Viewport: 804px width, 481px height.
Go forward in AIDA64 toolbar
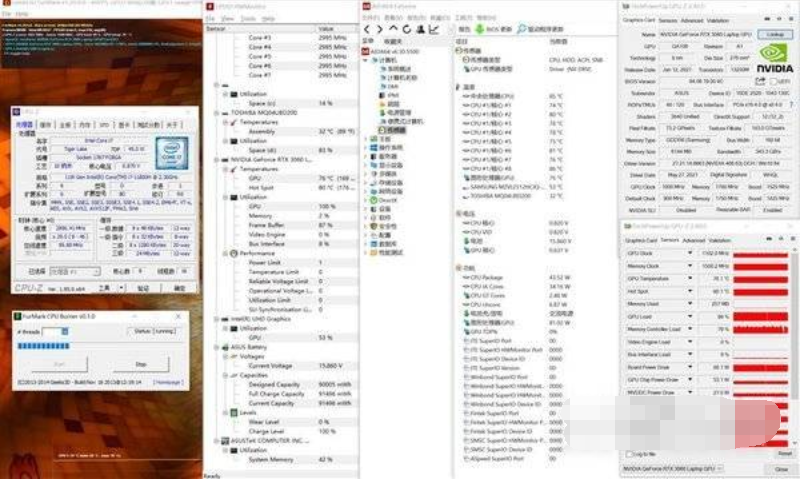tap(379, 29)
